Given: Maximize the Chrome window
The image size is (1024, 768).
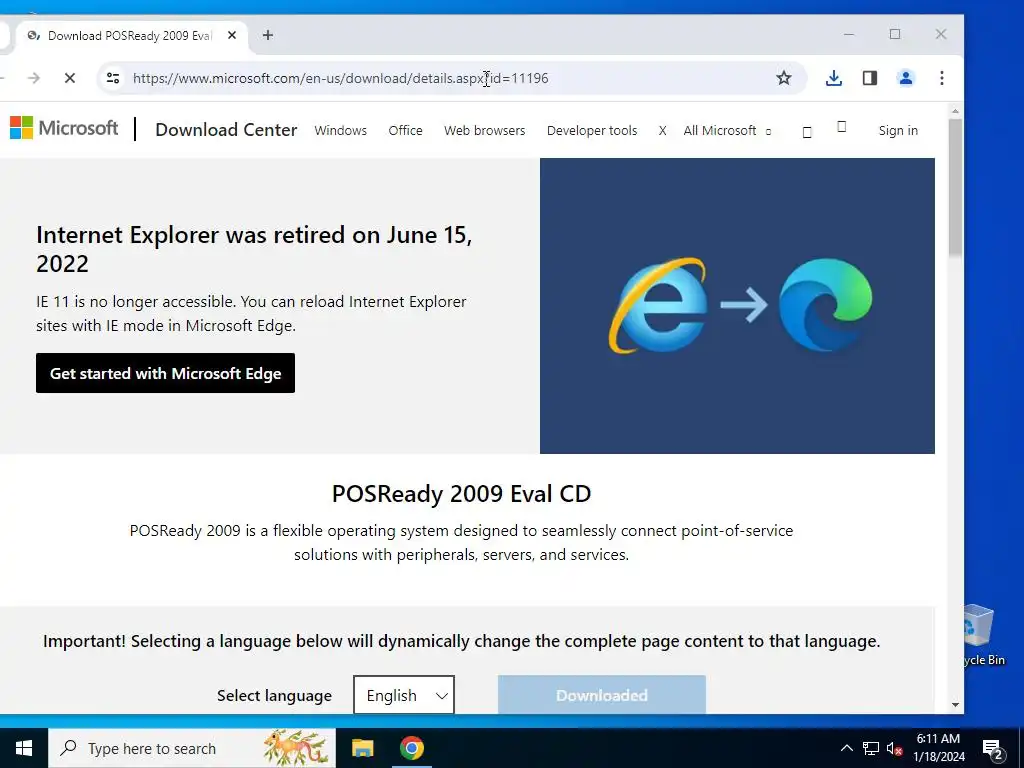Looking at the screenshot, I should (x=895, y=34).
